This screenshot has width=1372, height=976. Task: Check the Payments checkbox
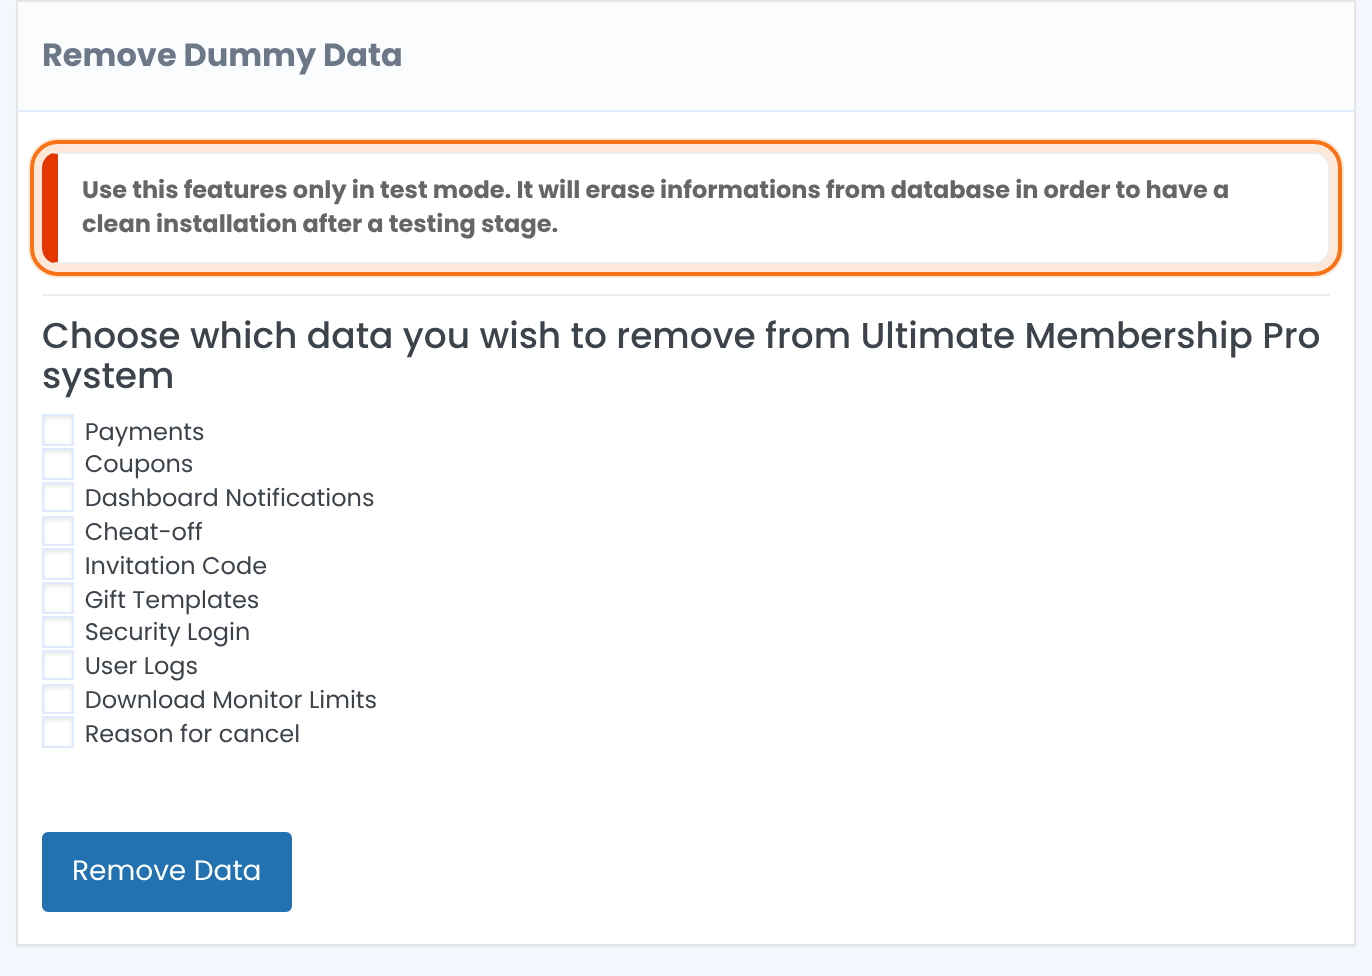coord(58,431)
